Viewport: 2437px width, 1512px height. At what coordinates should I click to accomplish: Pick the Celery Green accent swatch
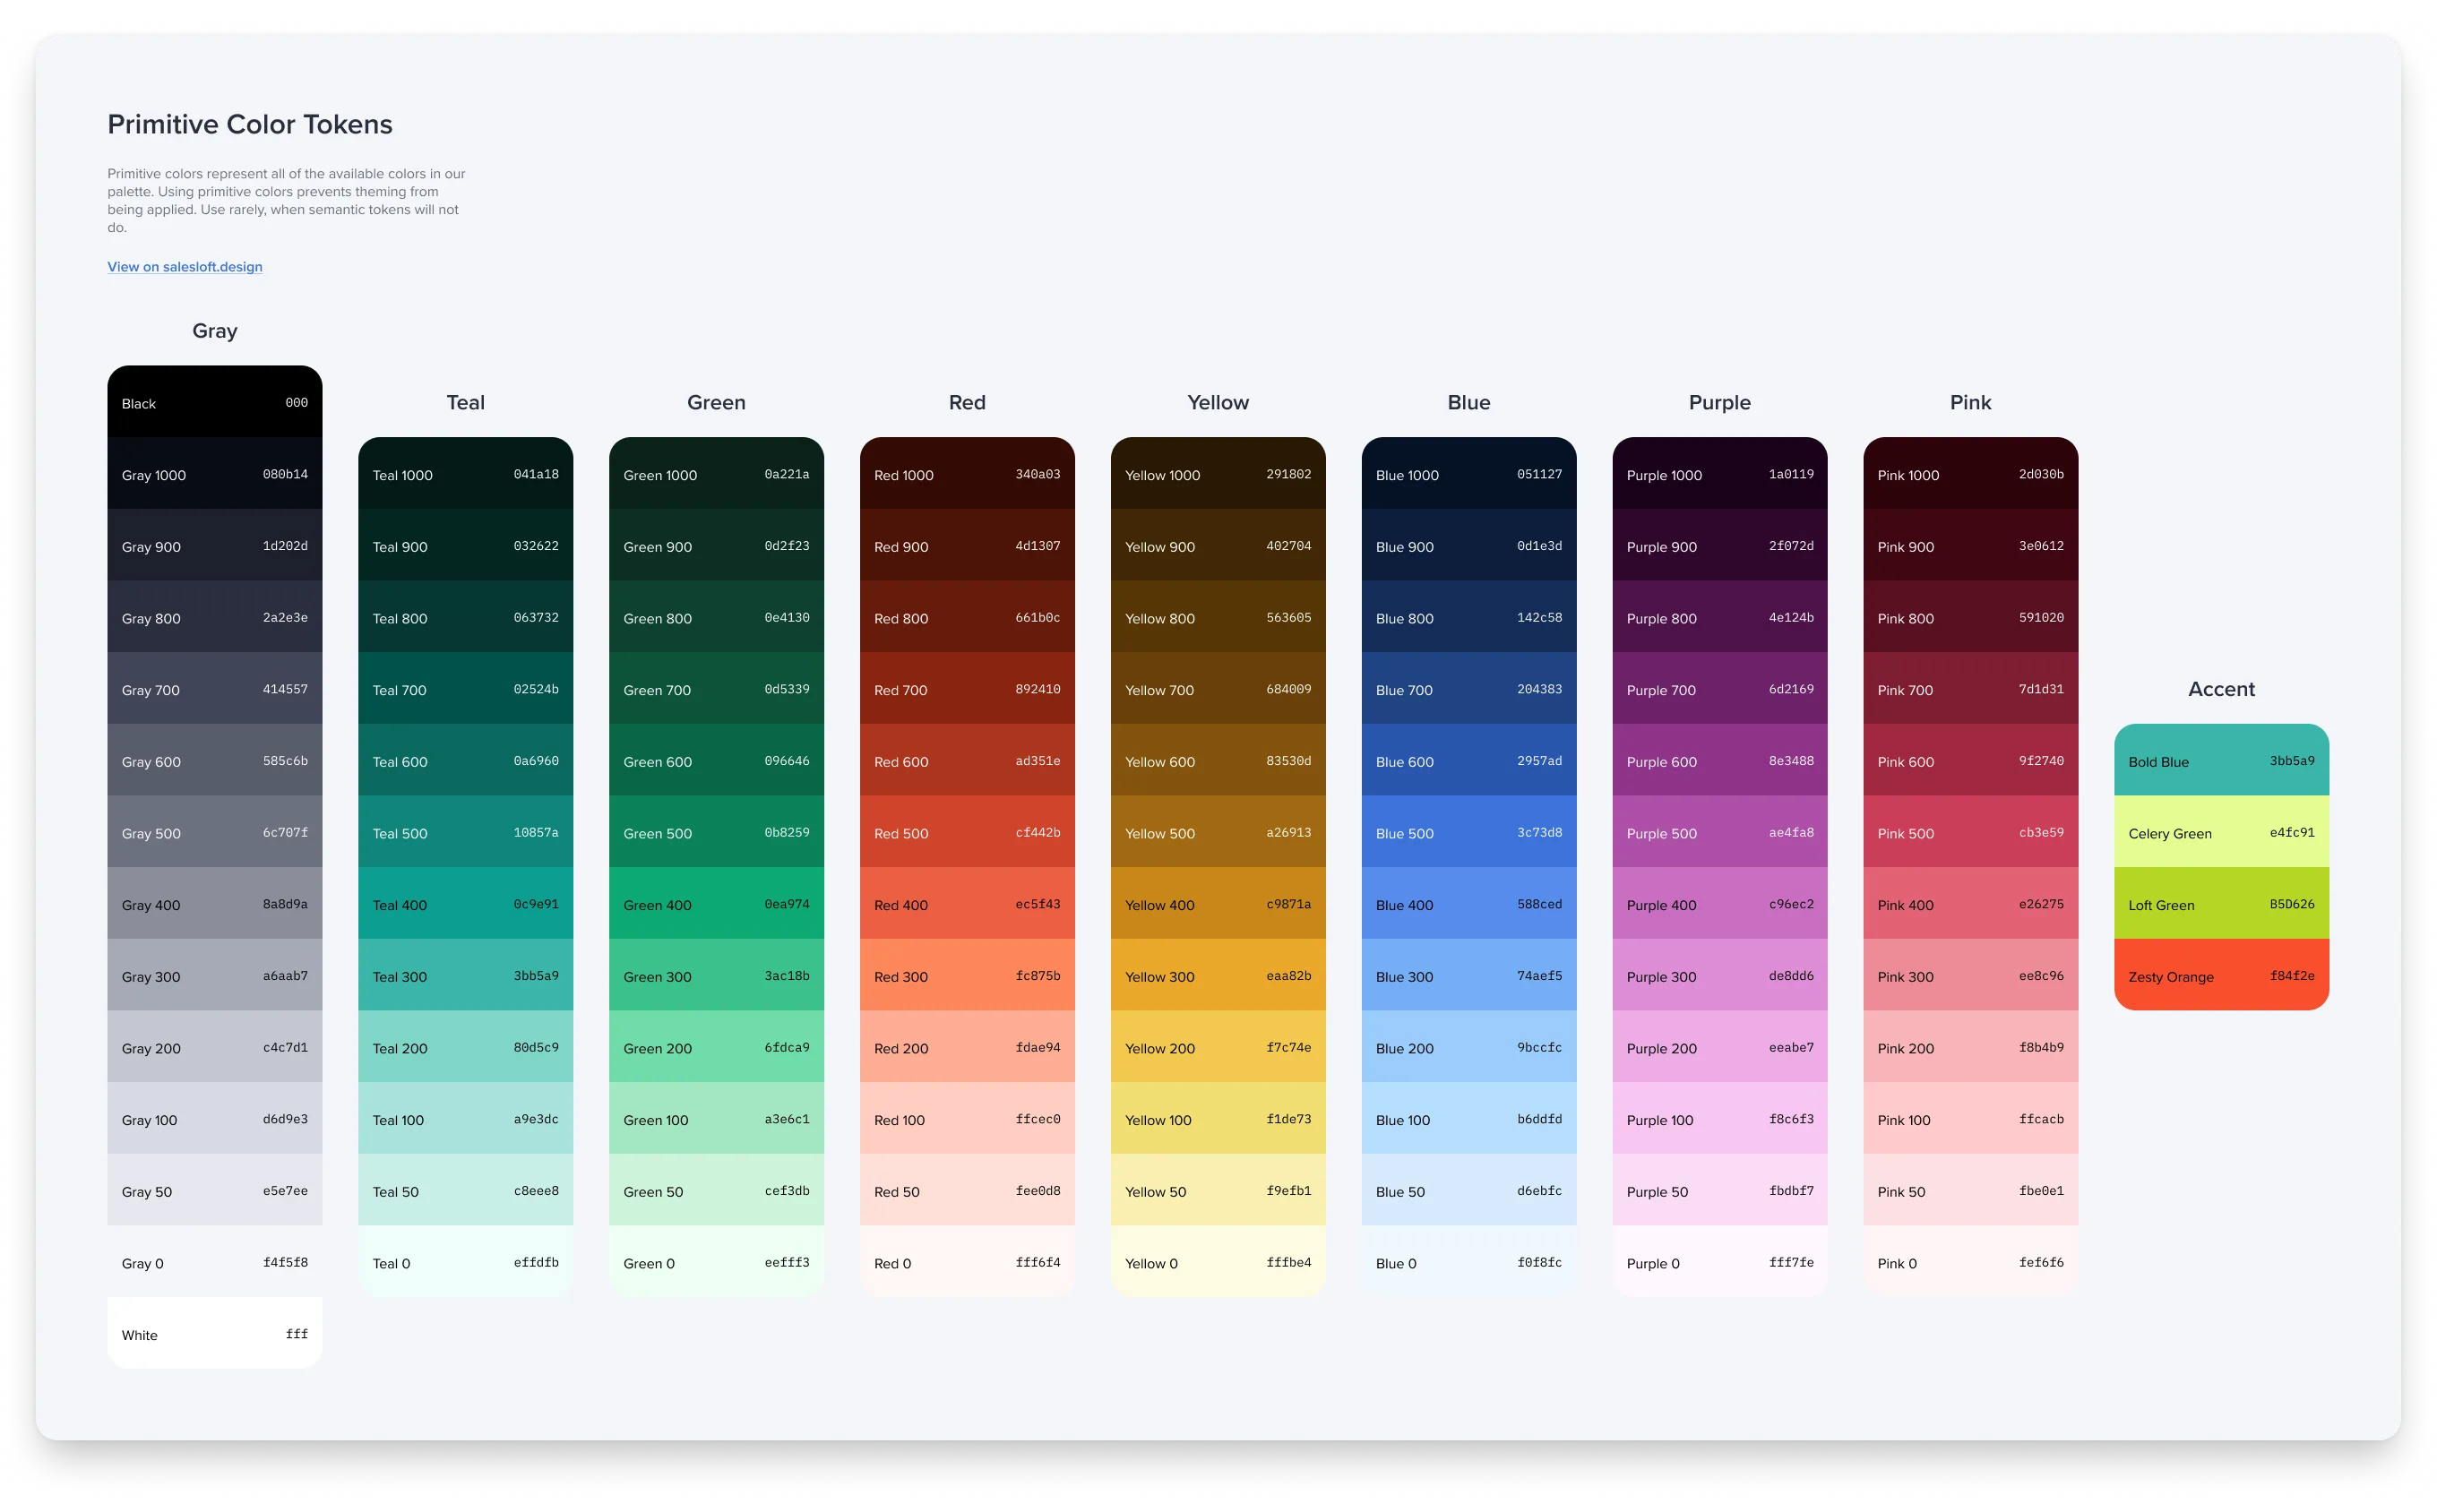click(2220, 832)
